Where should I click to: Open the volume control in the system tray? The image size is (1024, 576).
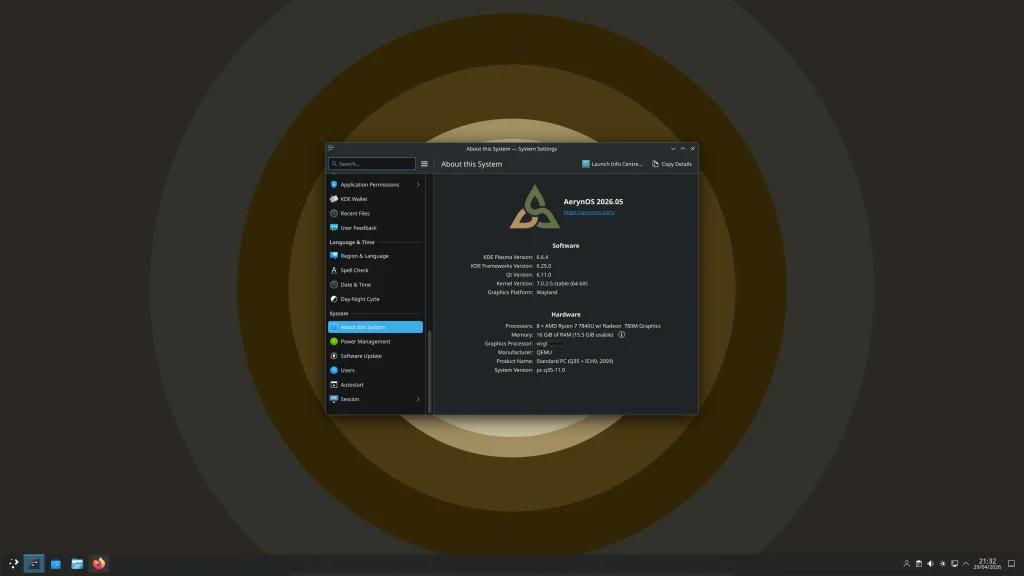[931, 563]
